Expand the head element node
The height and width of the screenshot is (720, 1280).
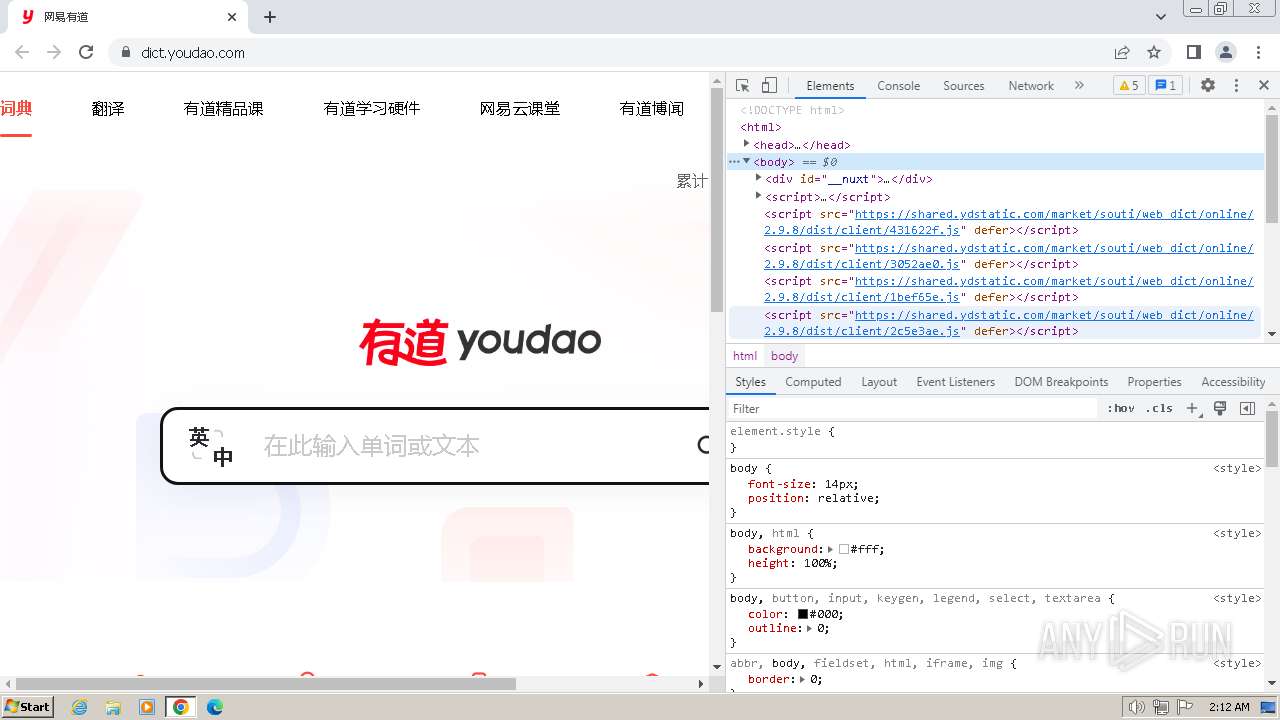746,144
